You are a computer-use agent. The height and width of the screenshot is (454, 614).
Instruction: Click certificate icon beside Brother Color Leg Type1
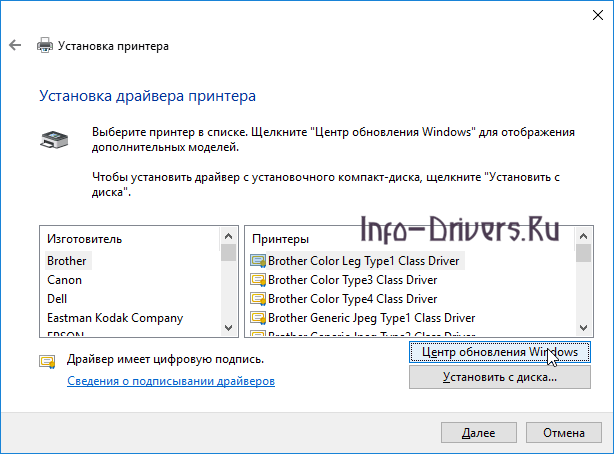pos(258,261)
